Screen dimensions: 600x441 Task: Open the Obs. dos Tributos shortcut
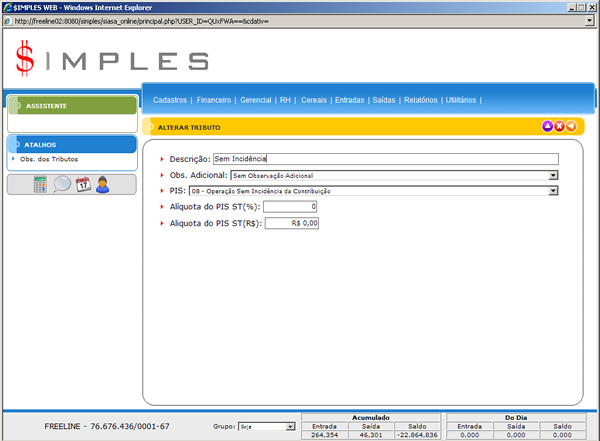point(48,159)
